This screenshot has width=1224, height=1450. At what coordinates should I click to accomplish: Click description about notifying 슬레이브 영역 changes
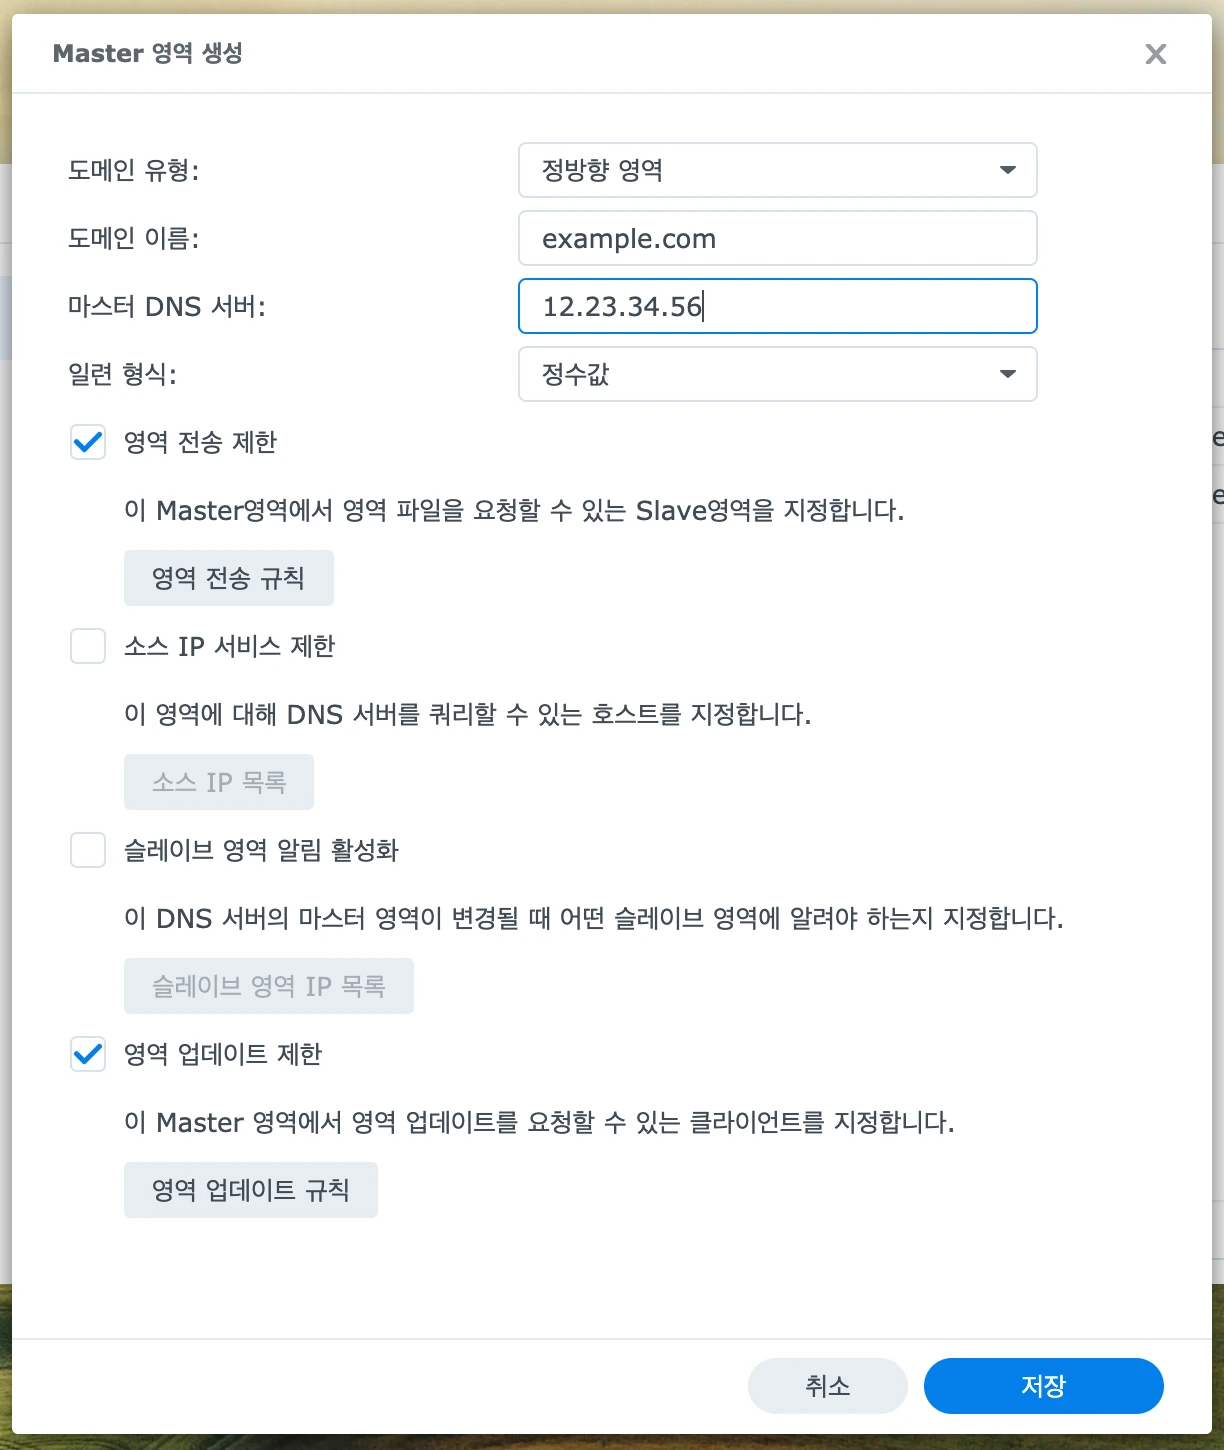click(594, 918)
